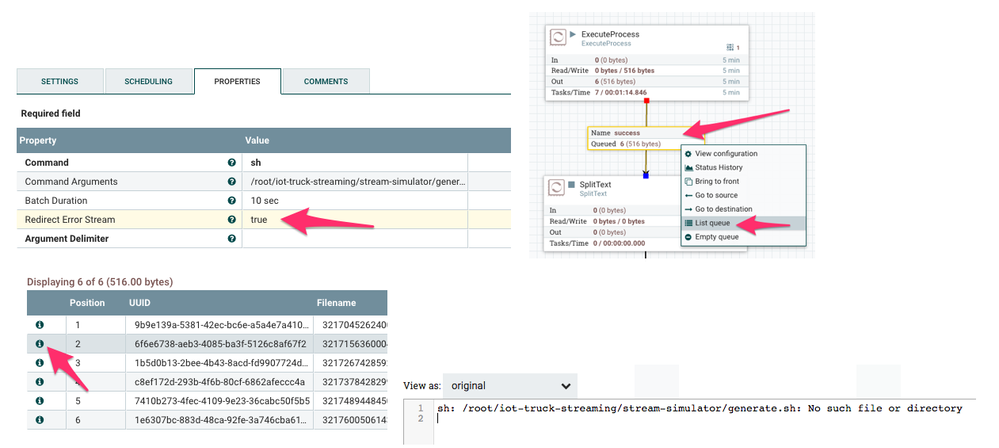Switch to the SCHEDULING tab
This screenshot has height=448, width=999.
pos(148,82)
